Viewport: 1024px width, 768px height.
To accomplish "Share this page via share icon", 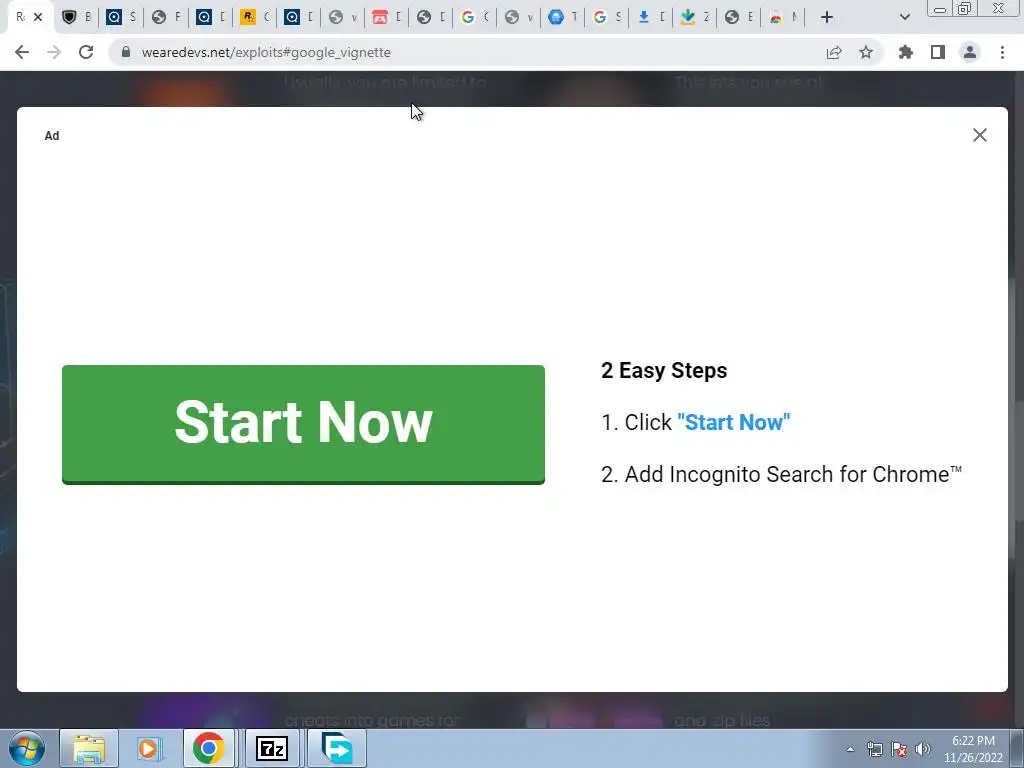I will coord(834,52).
